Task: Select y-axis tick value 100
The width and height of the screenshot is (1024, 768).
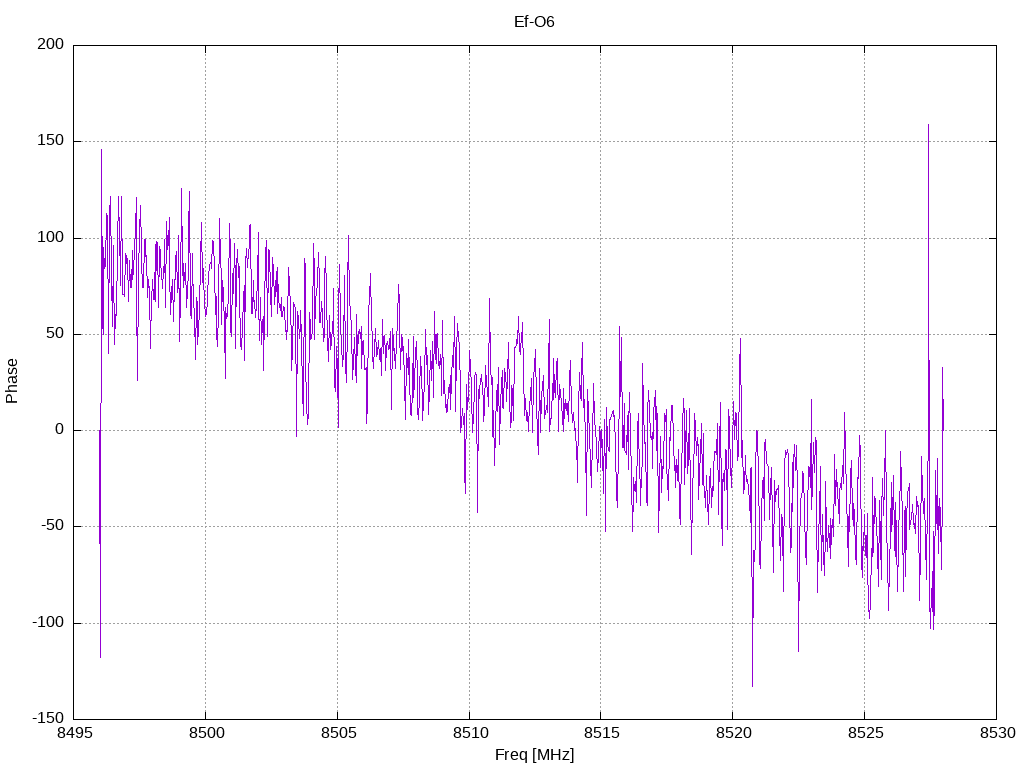Action: point(51,237)
